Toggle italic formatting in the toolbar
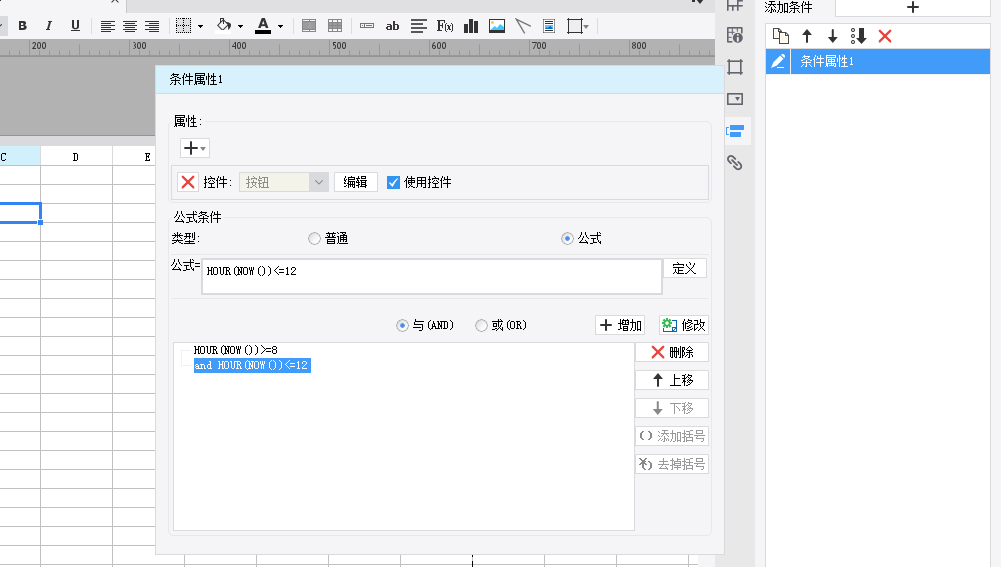Viewport: 1001px width, 567px height. pyautogui.click(x=49, y=26)
